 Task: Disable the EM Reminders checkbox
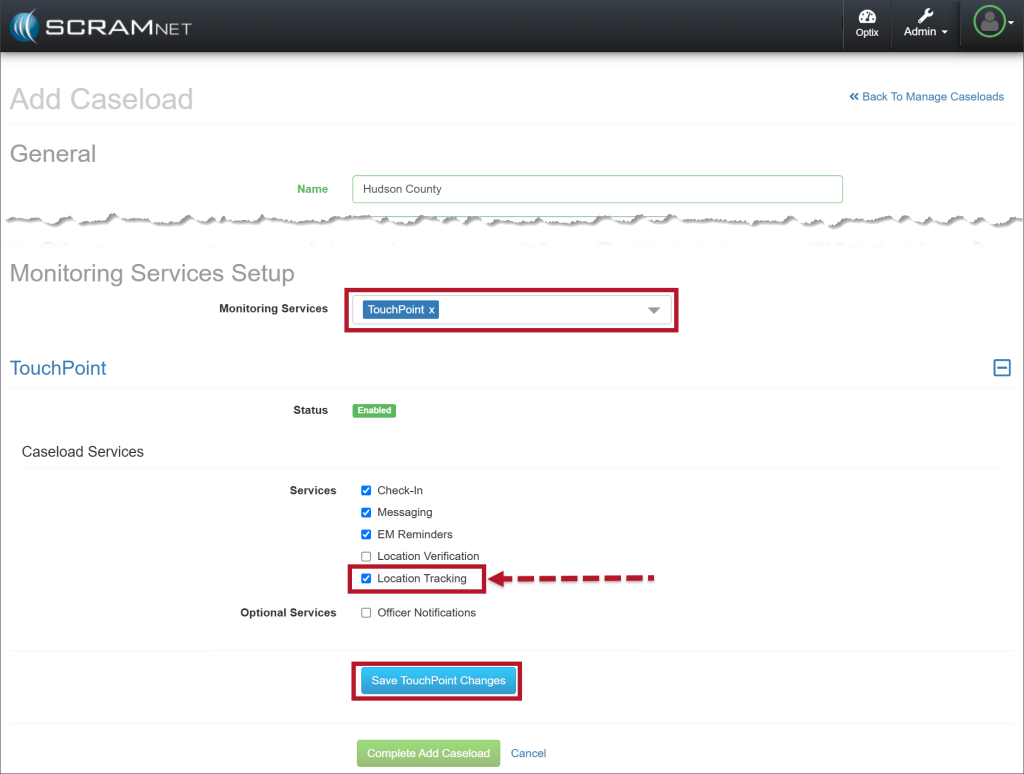[x=366, y=535]
